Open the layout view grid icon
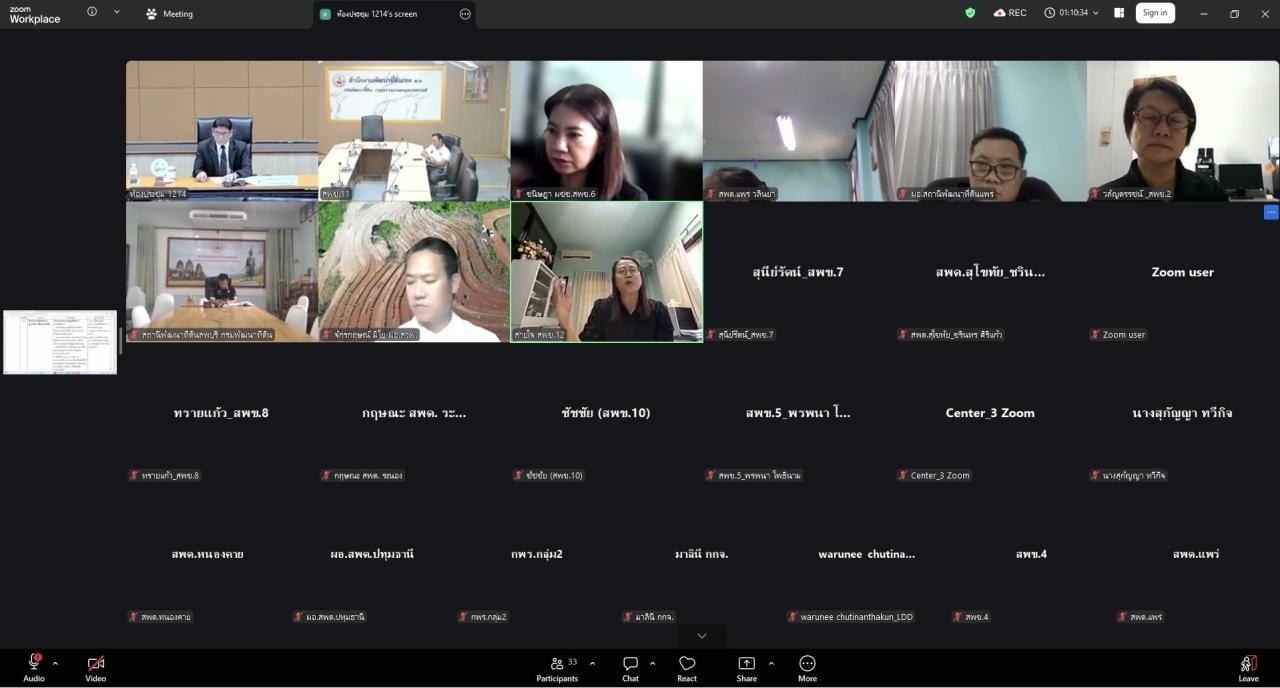 (1119, 13)
